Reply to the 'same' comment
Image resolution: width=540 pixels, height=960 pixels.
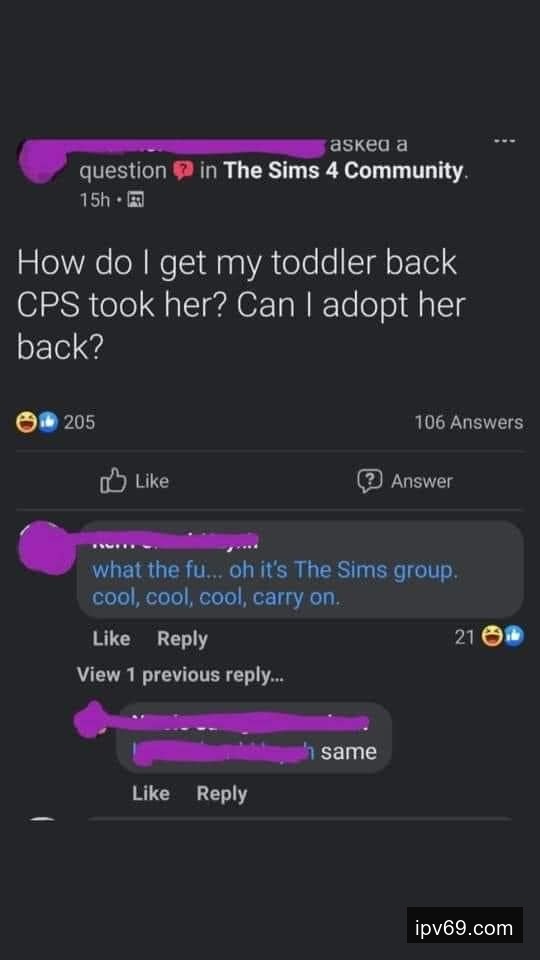(222, 793)
